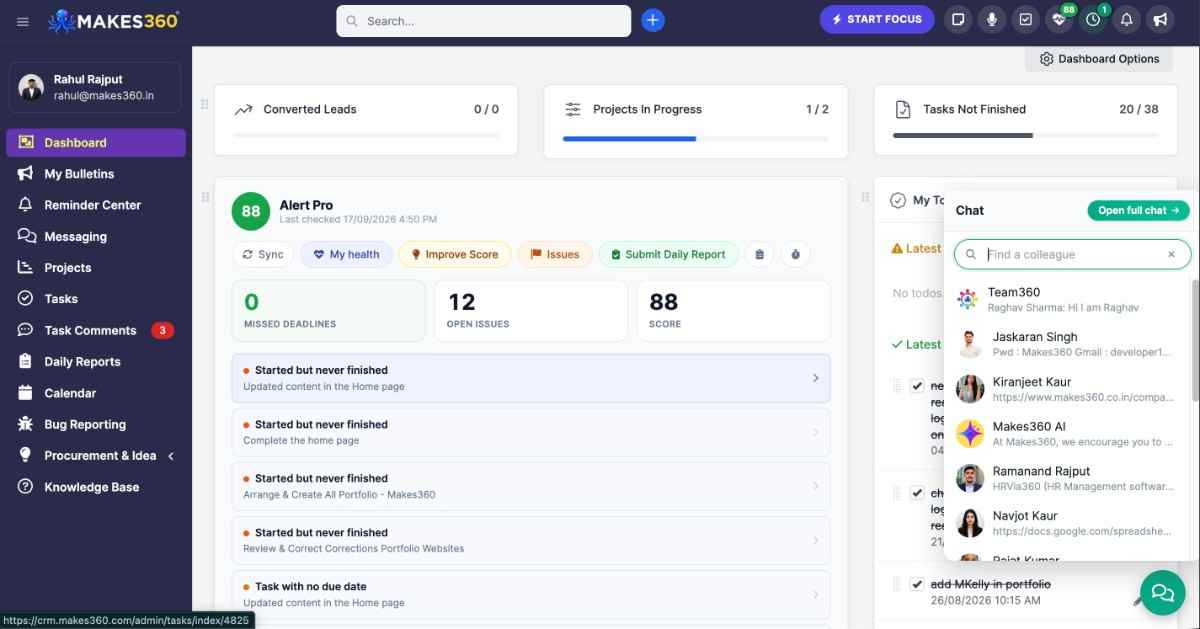Open the checklist icon in top bar
The image size is (1200, 629).
pos(1025,19)
